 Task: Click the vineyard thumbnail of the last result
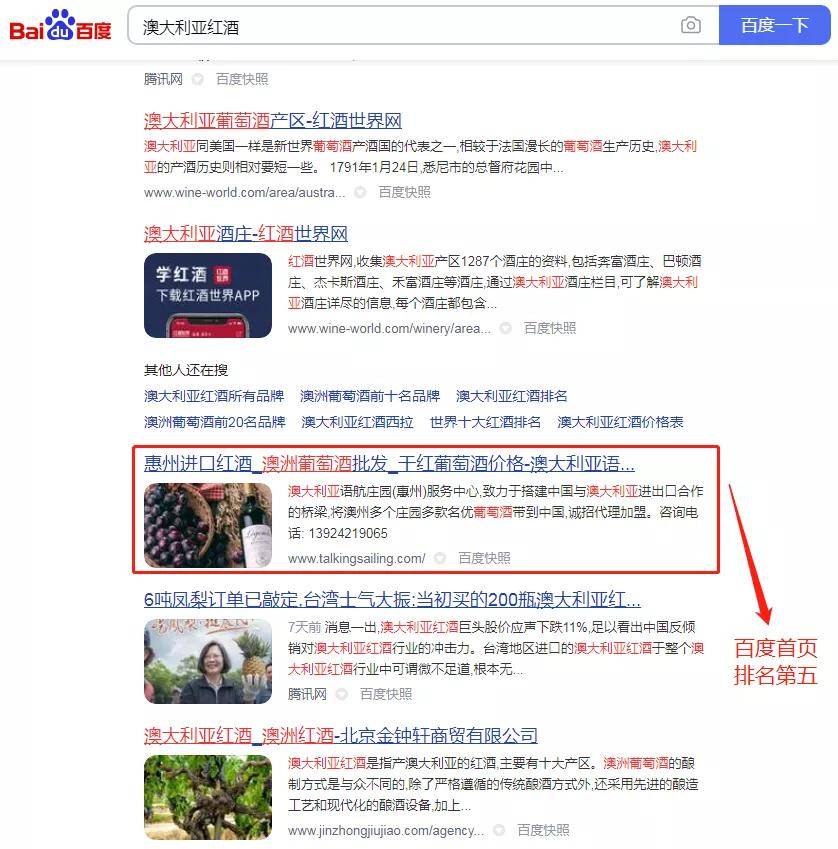coord(207,797)
